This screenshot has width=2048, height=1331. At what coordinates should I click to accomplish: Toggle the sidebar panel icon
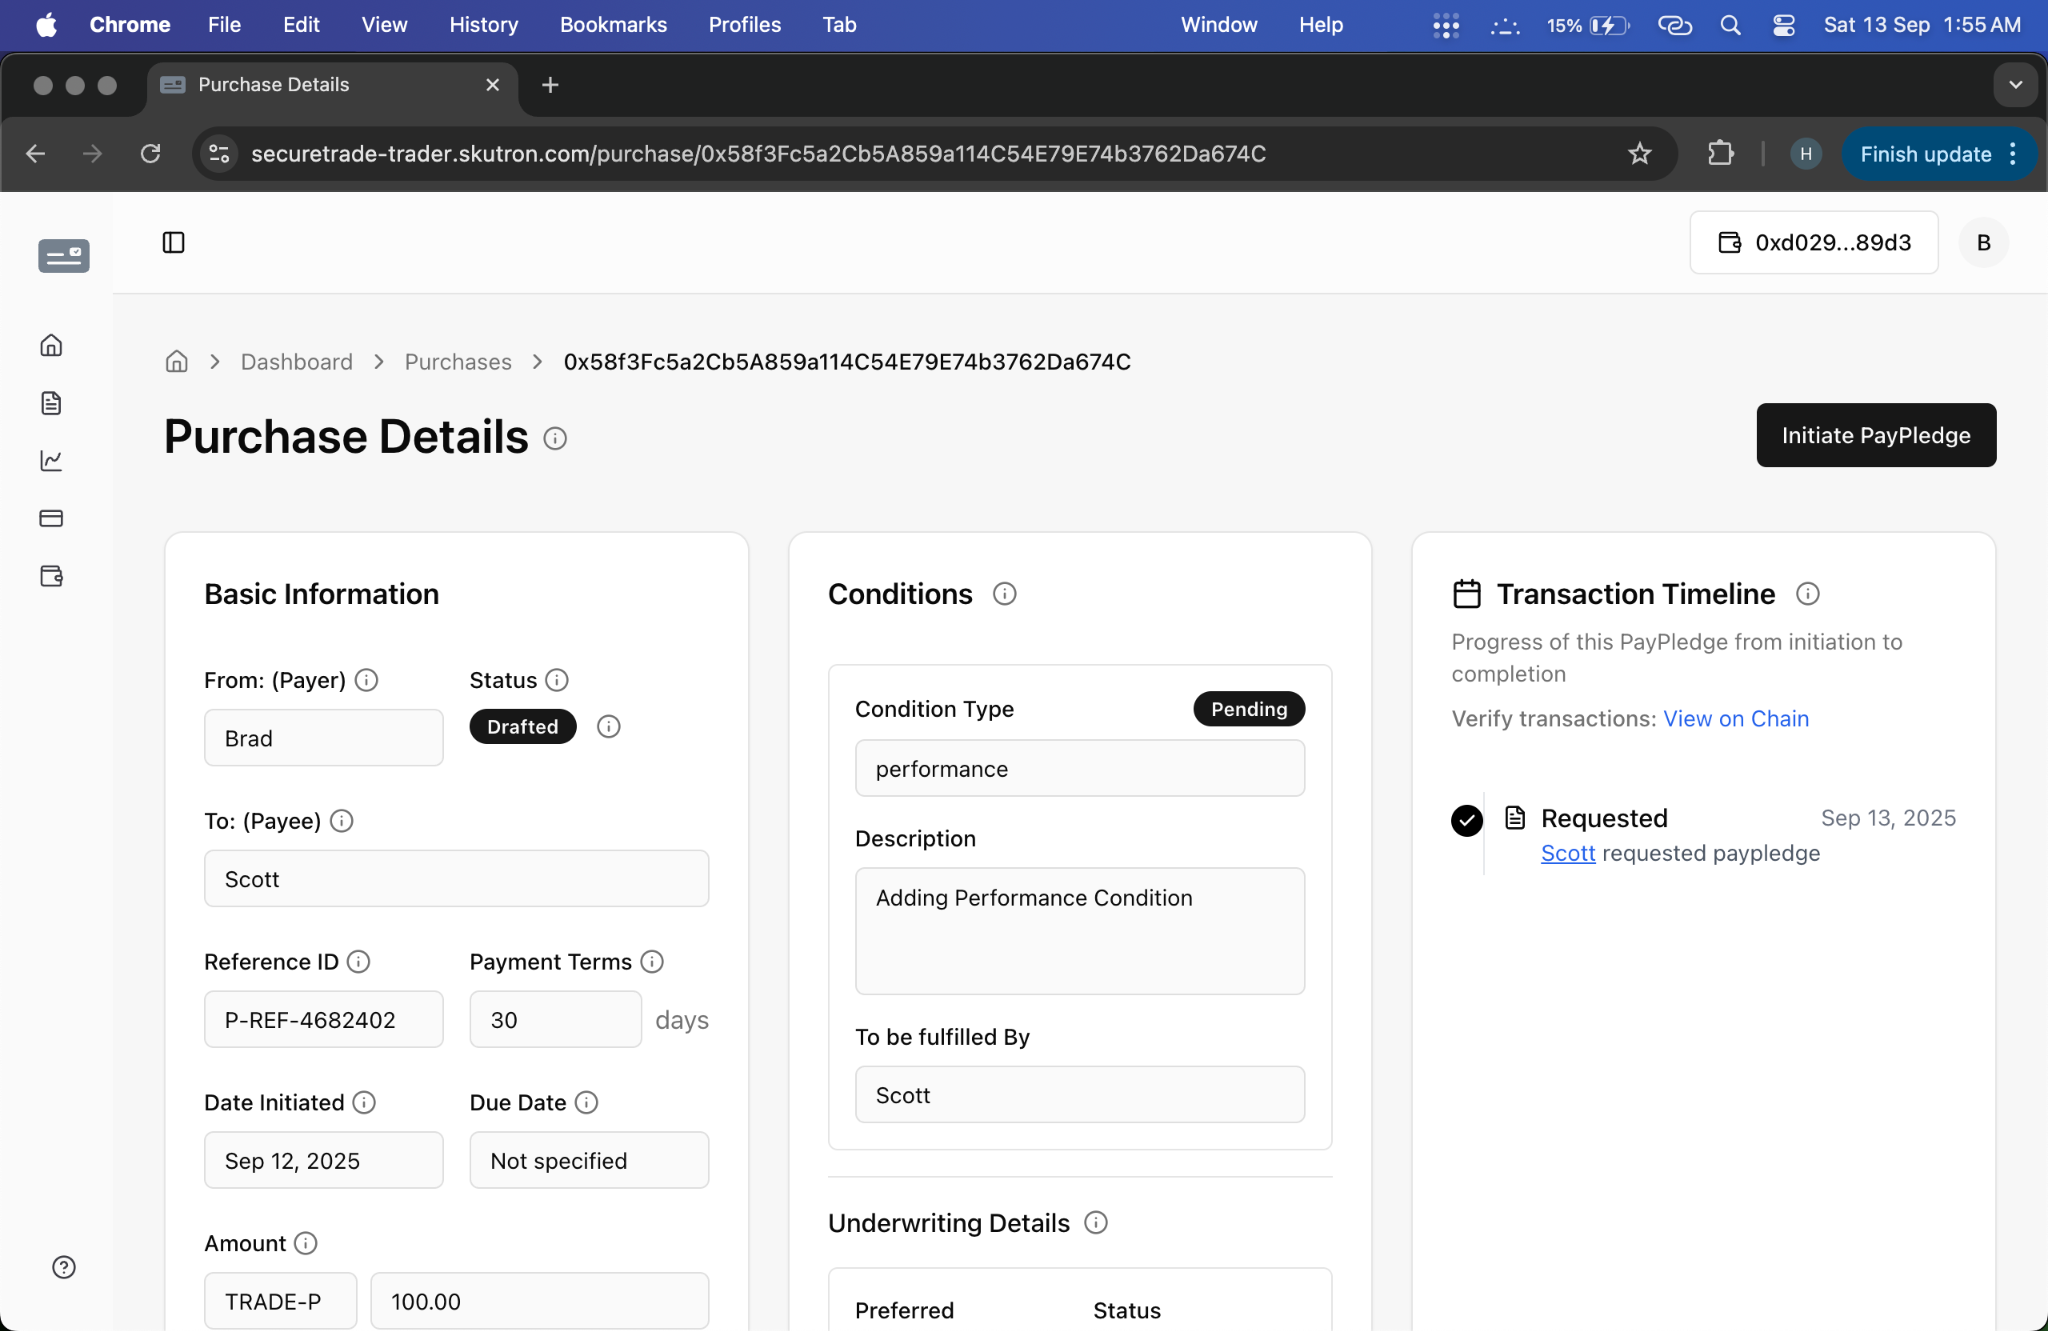pyautogui.click(x=173, y=242)
